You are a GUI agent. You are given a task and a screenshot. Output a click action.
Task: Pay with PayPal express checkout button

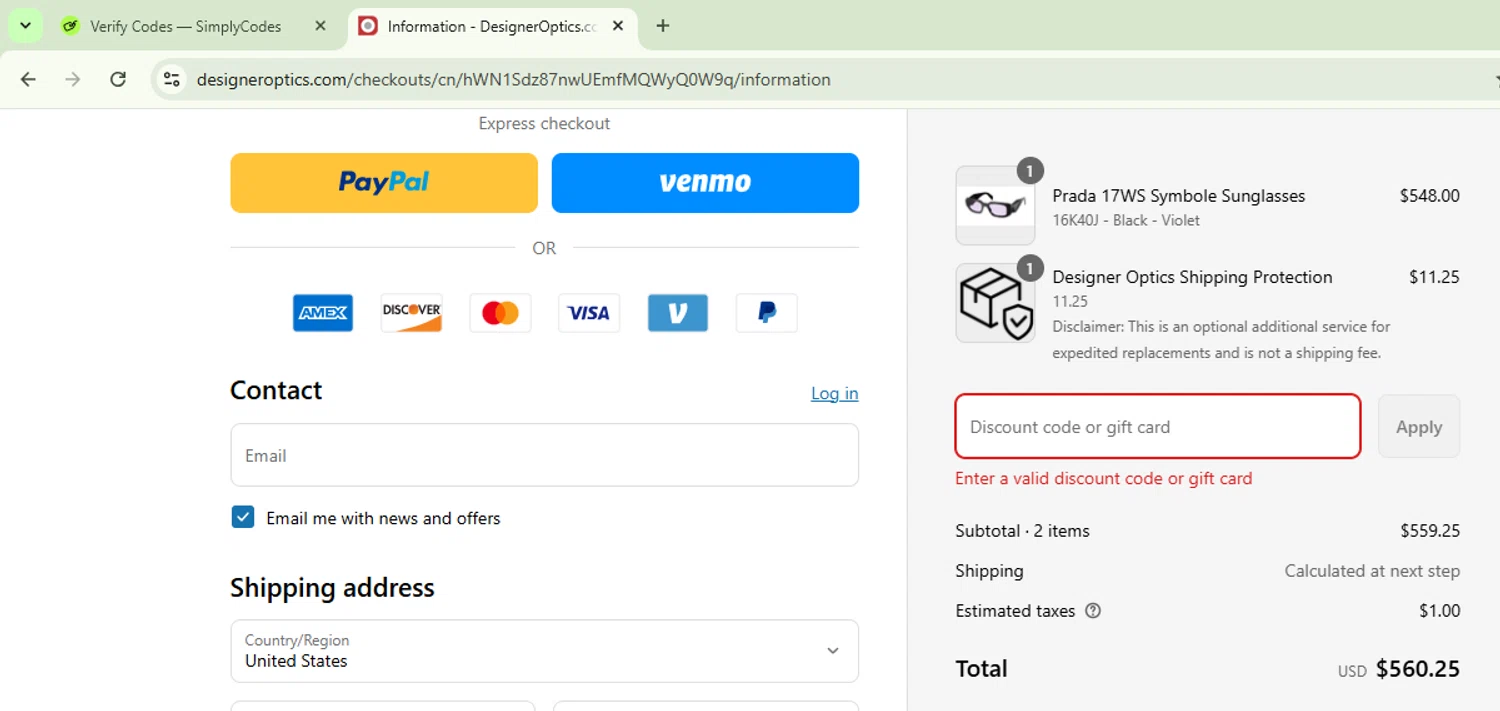384,183
